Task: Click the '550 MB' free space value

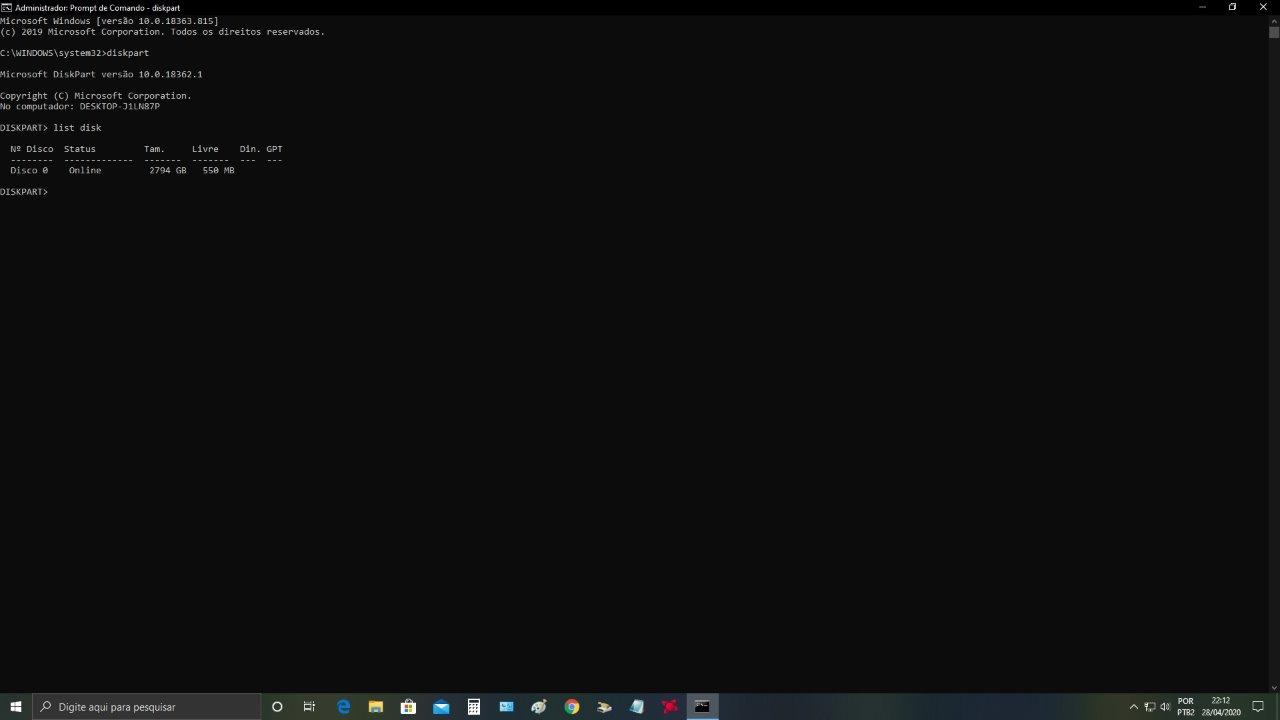Action: [x=218, y=171]
